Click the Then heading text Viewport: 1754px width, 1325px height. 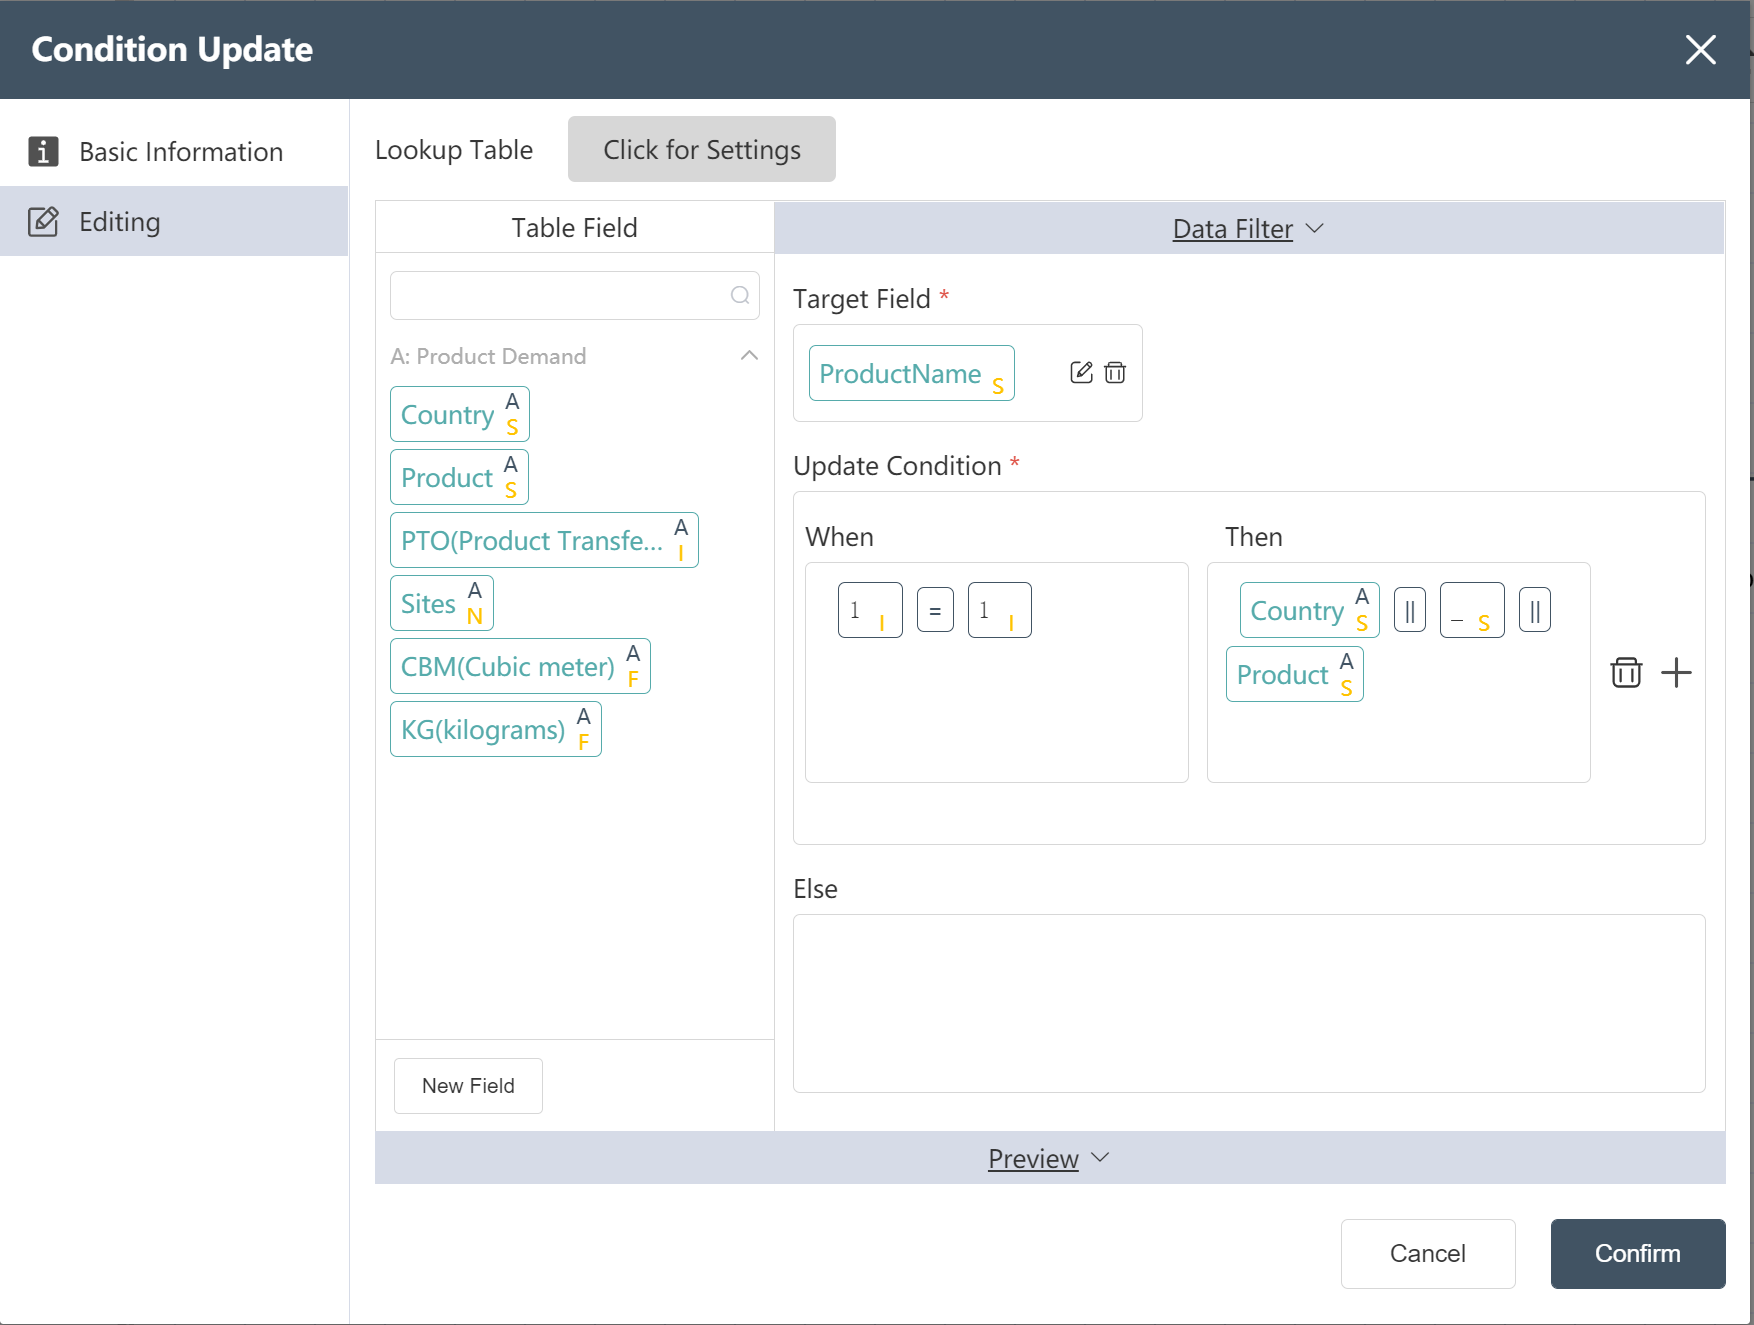1254,537
